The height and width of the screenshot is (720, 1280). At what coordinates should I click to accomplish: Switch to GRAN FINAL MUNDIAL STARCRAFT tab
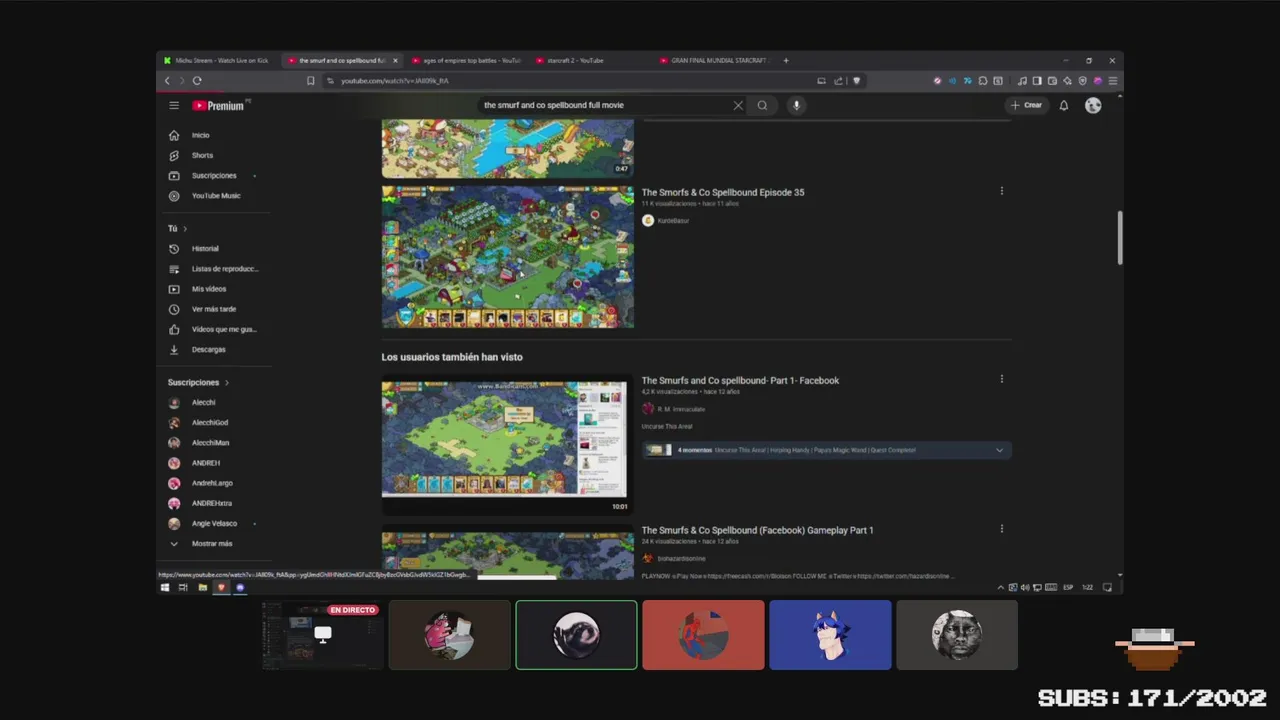coord(713,60)
